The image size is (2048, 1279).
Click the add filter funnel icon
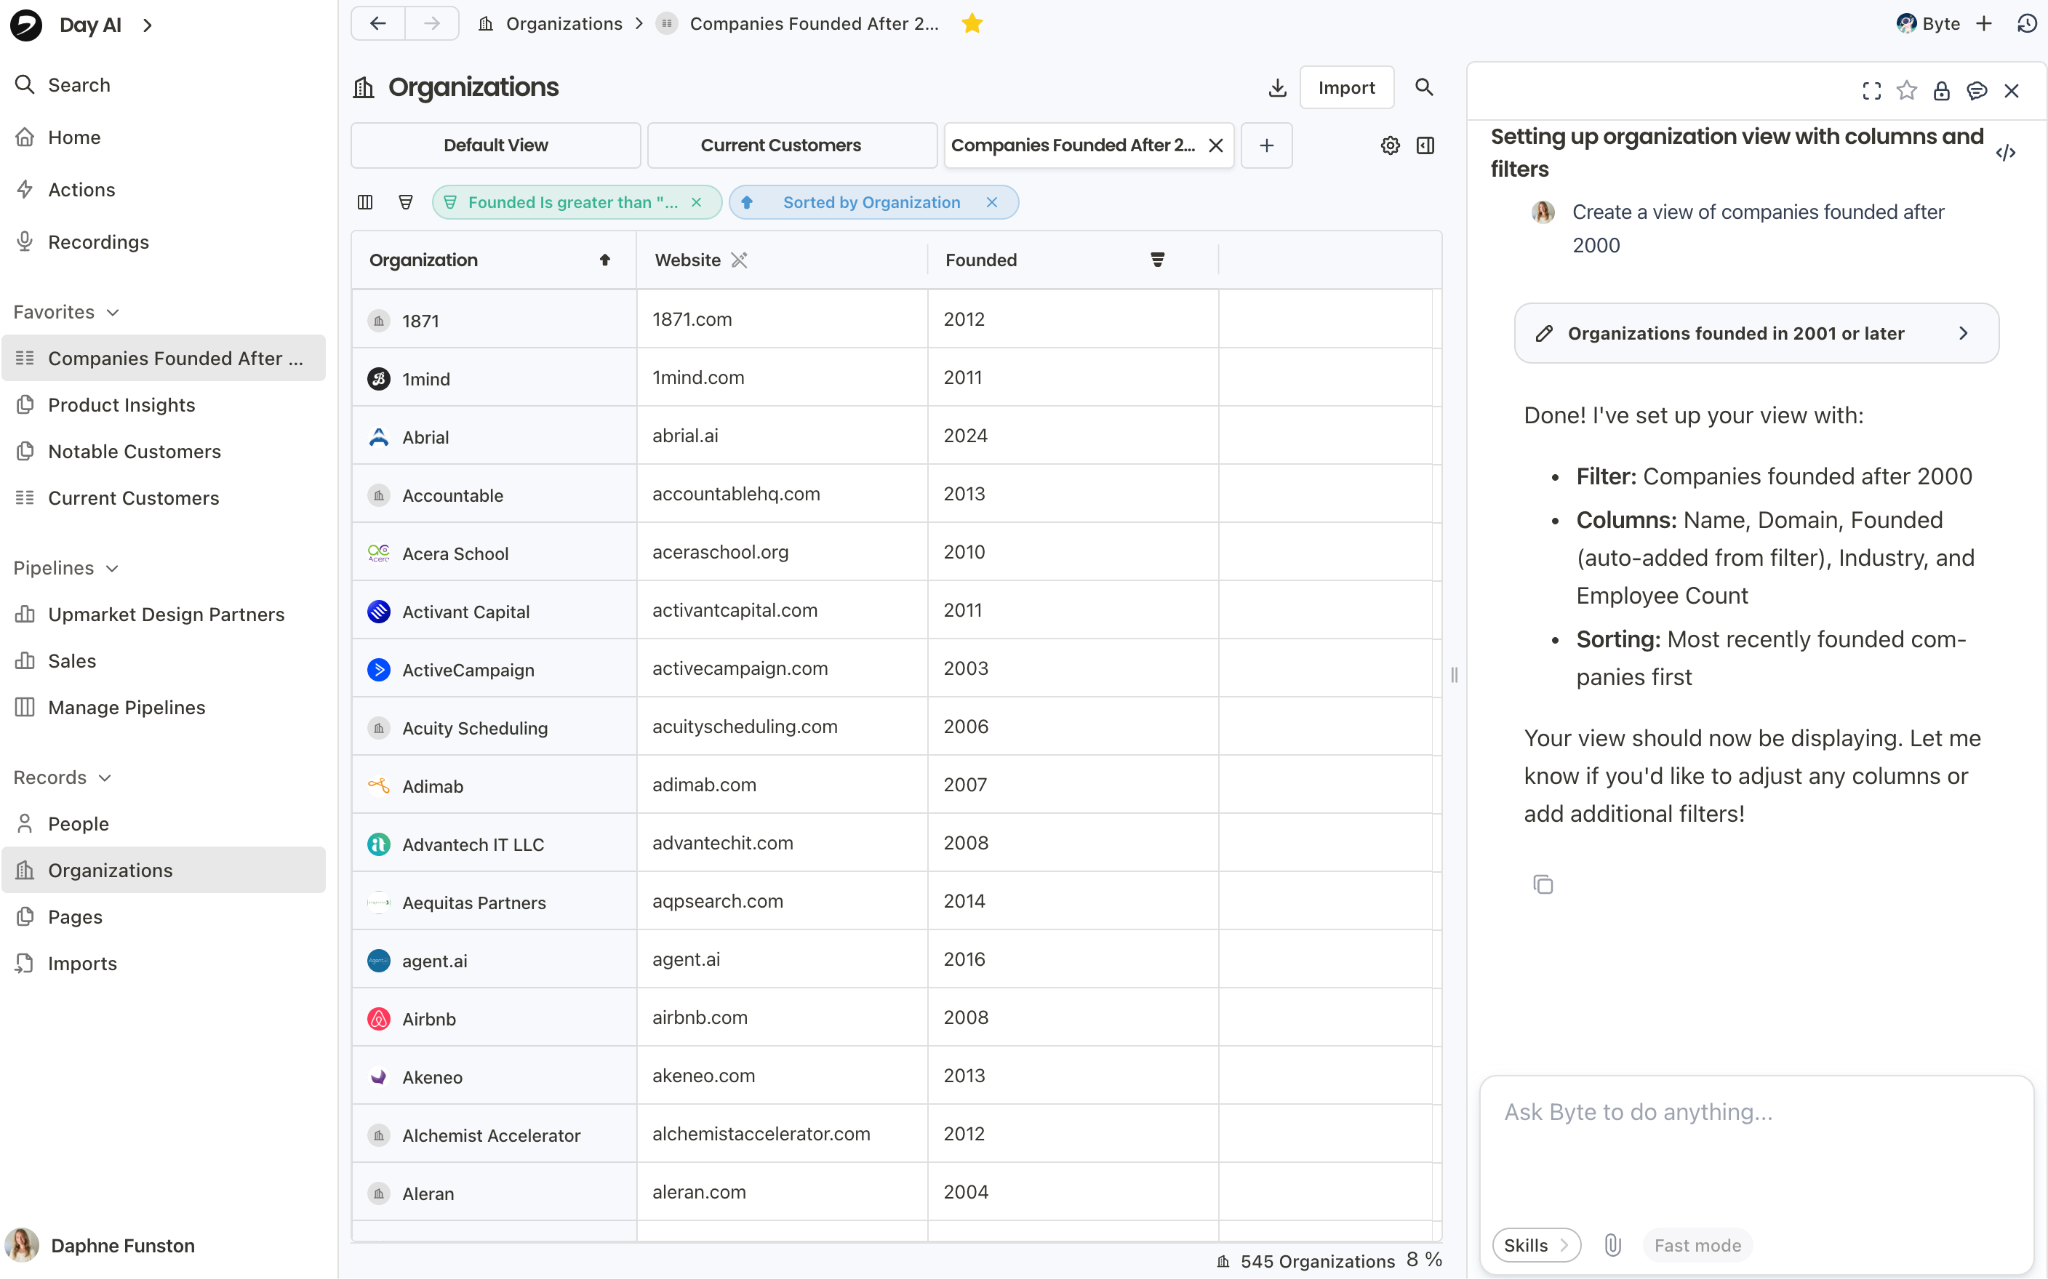pyautogui.click(x=405, y=203)
